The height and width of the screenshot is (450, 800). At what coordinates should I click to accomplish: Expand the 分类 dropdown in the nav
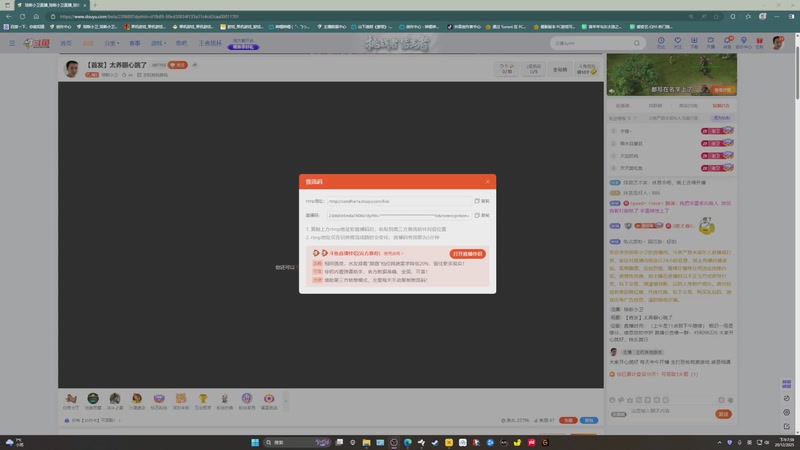[112, 43]
